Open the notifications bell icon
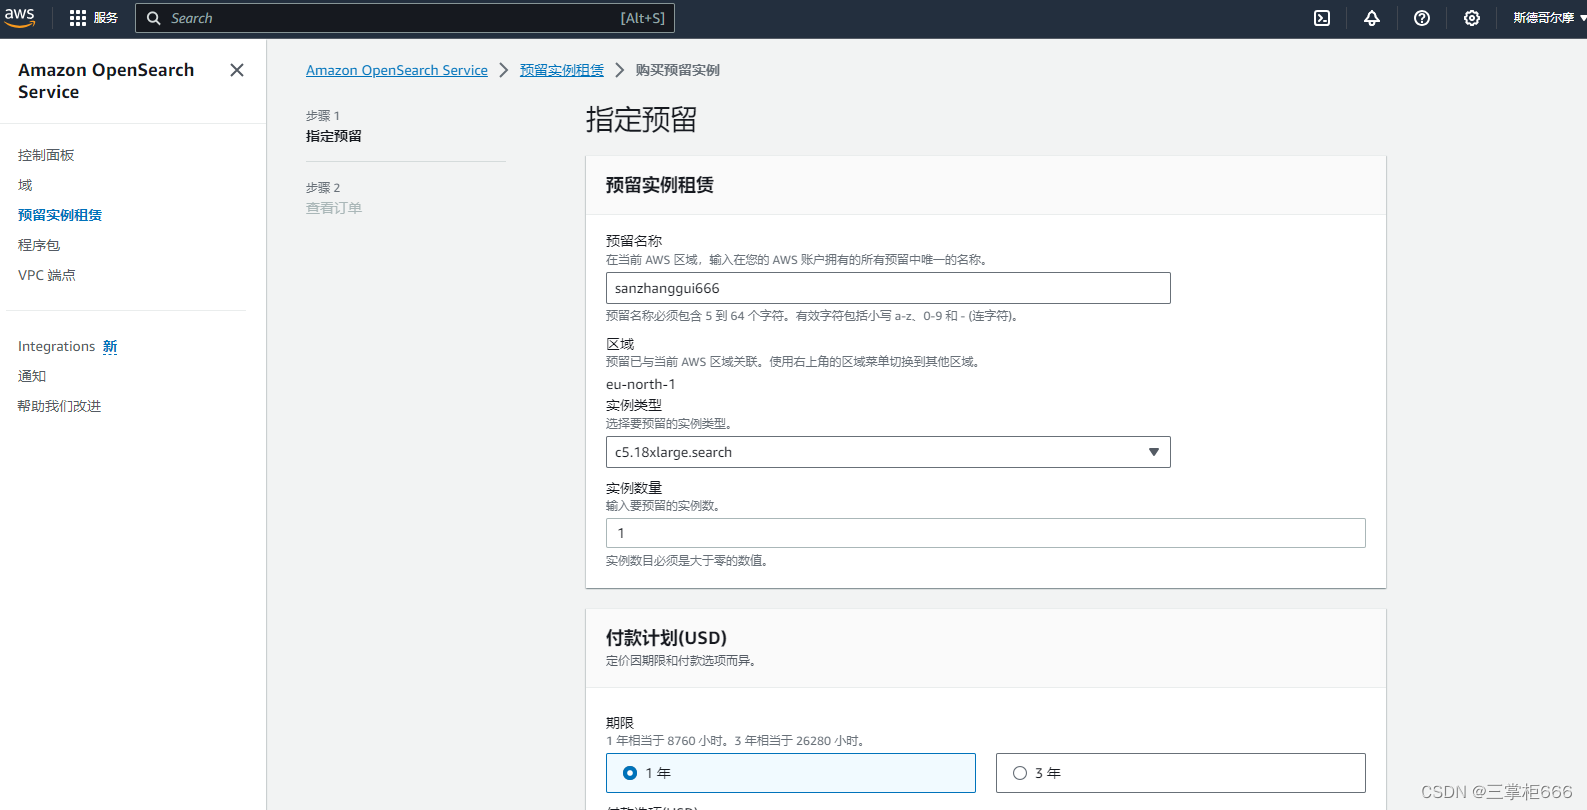 [x=1372, y=18]
